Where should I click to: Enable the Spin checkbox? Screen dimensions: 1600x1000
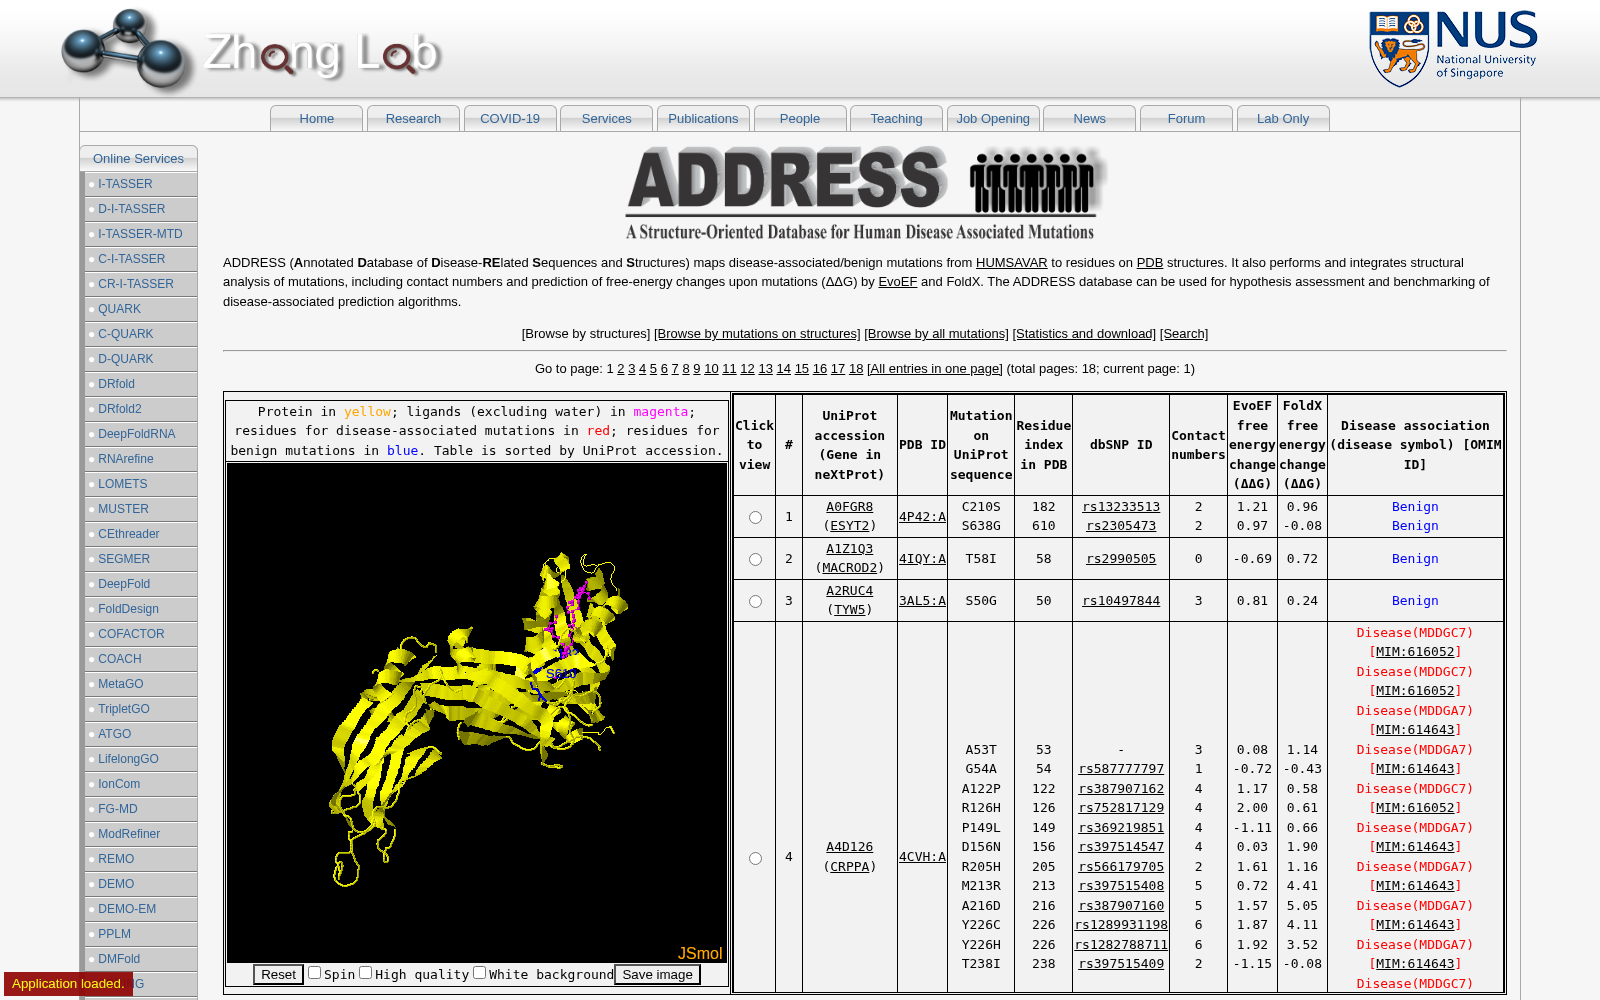[x=314, y=973]
